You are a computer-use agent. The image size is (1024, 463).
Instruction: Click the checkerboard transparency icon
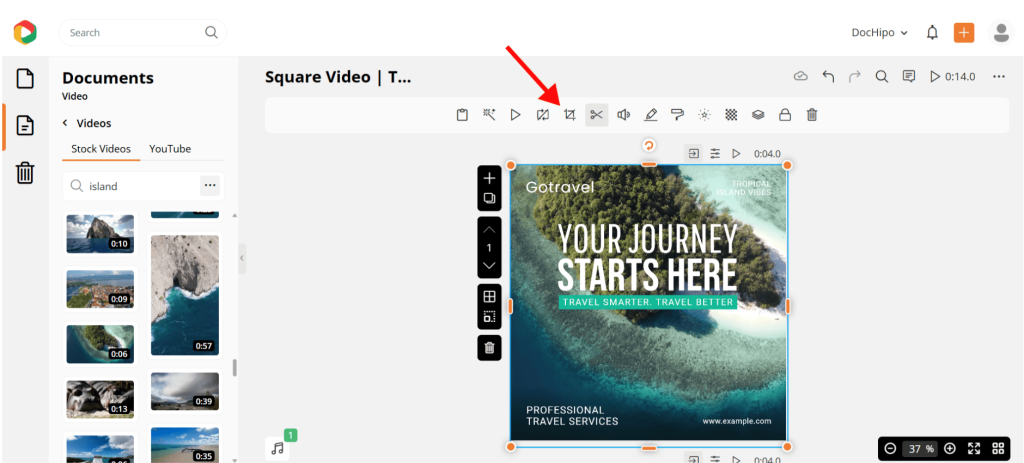click(731, 115)
